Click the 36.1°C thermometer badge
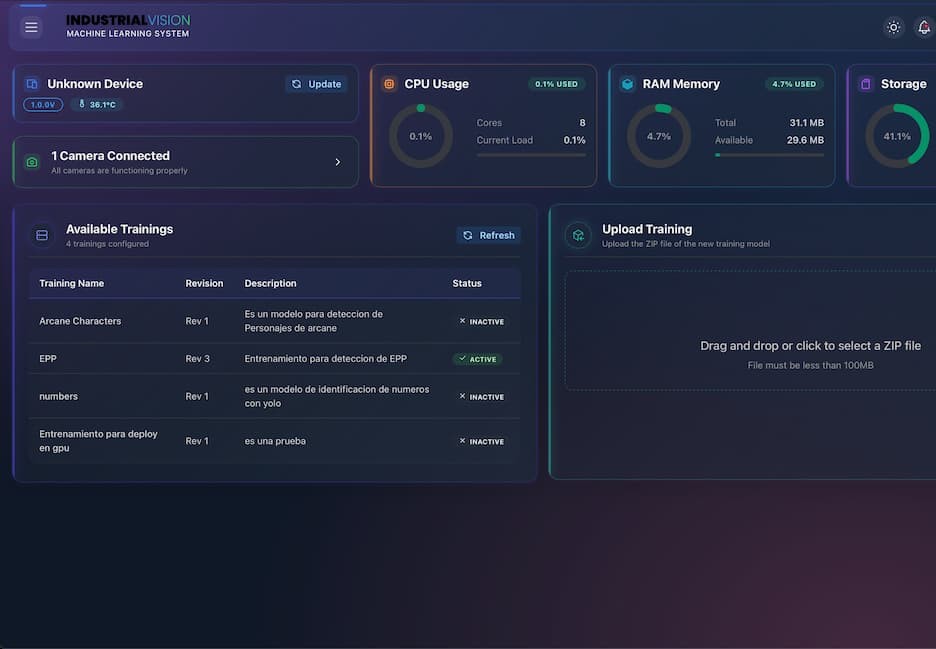936x649 pixels. (98, 102)
